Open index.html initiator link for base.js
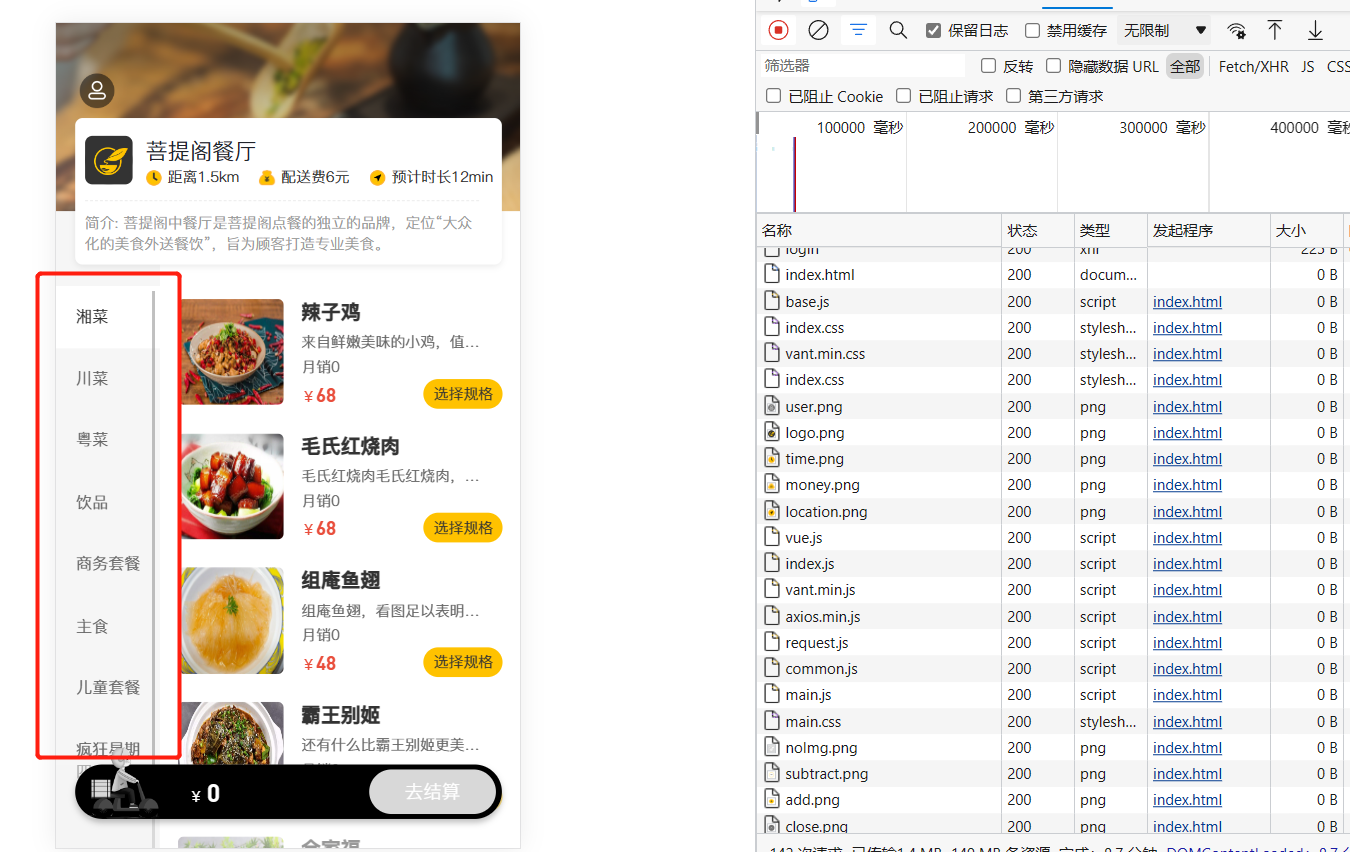1350x852 pixels. 1187,301
